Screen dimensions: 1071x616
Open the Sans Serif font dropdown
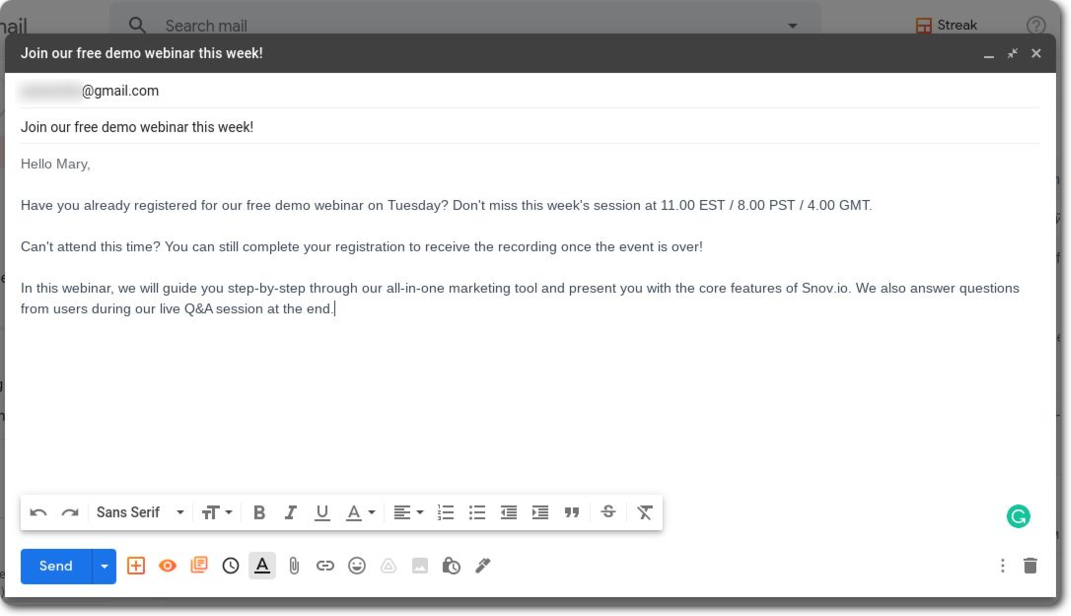tap(140, 513)
